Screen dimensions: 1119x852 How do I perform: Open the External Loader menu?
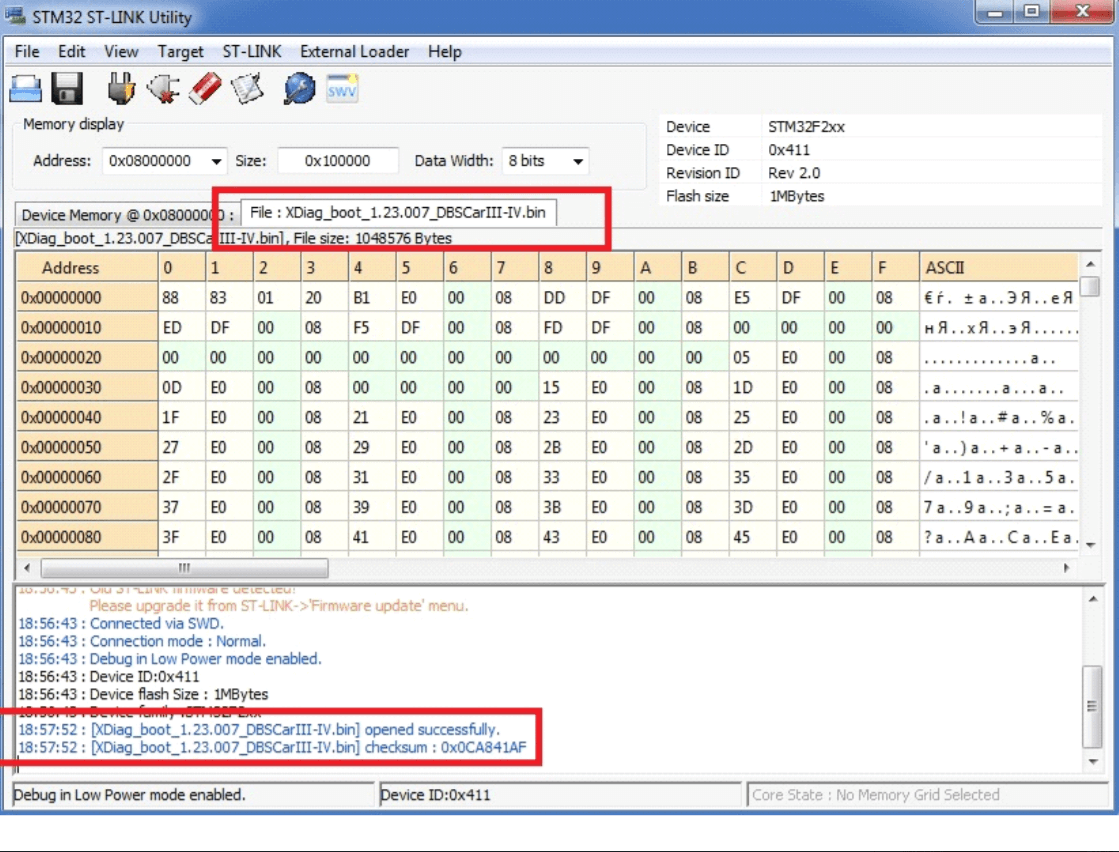(355, 51)
